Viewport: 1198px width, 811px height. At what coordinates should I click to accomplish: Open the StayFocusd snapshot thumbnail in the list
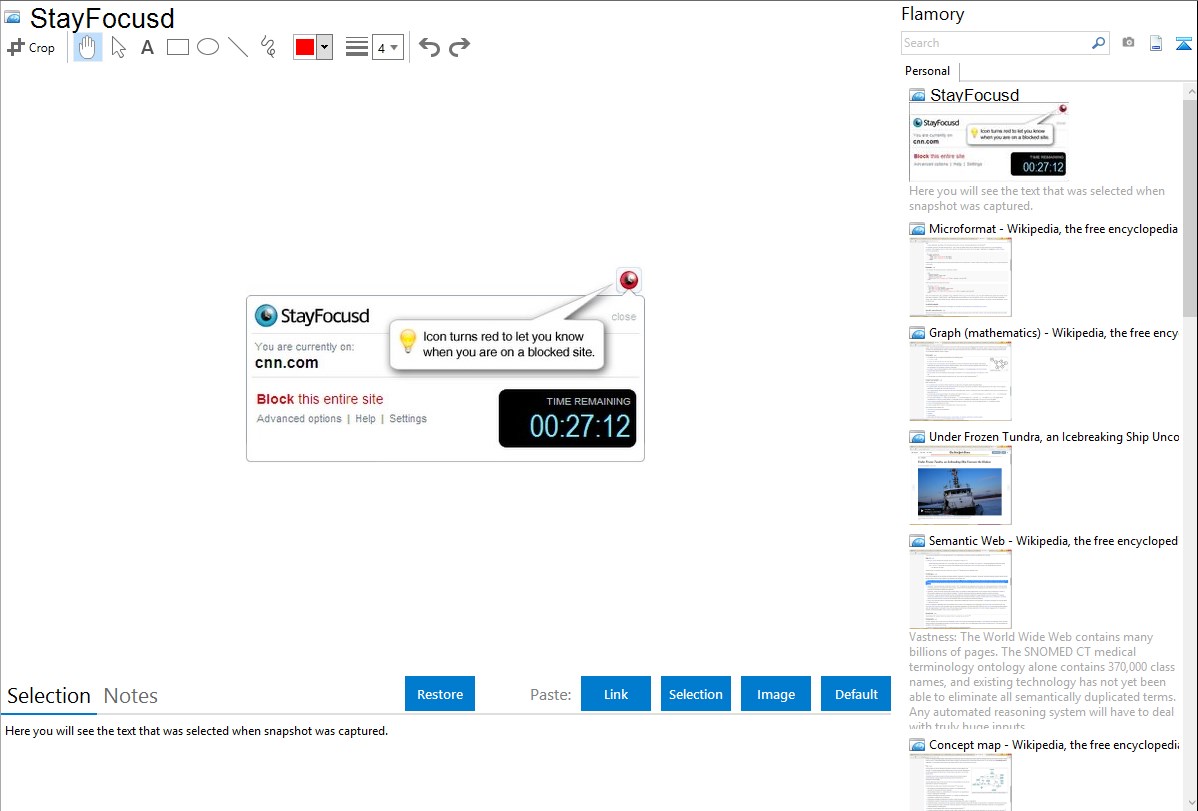[989, 141]
